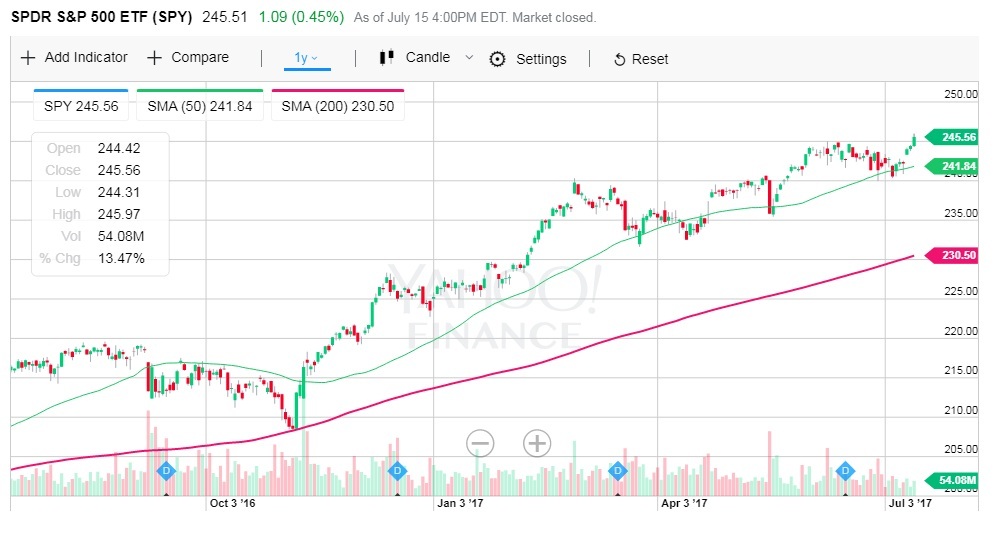Click the plus icon beside Compare
1002x535 pixels.
pyautogui.click(x=155, y=58)
